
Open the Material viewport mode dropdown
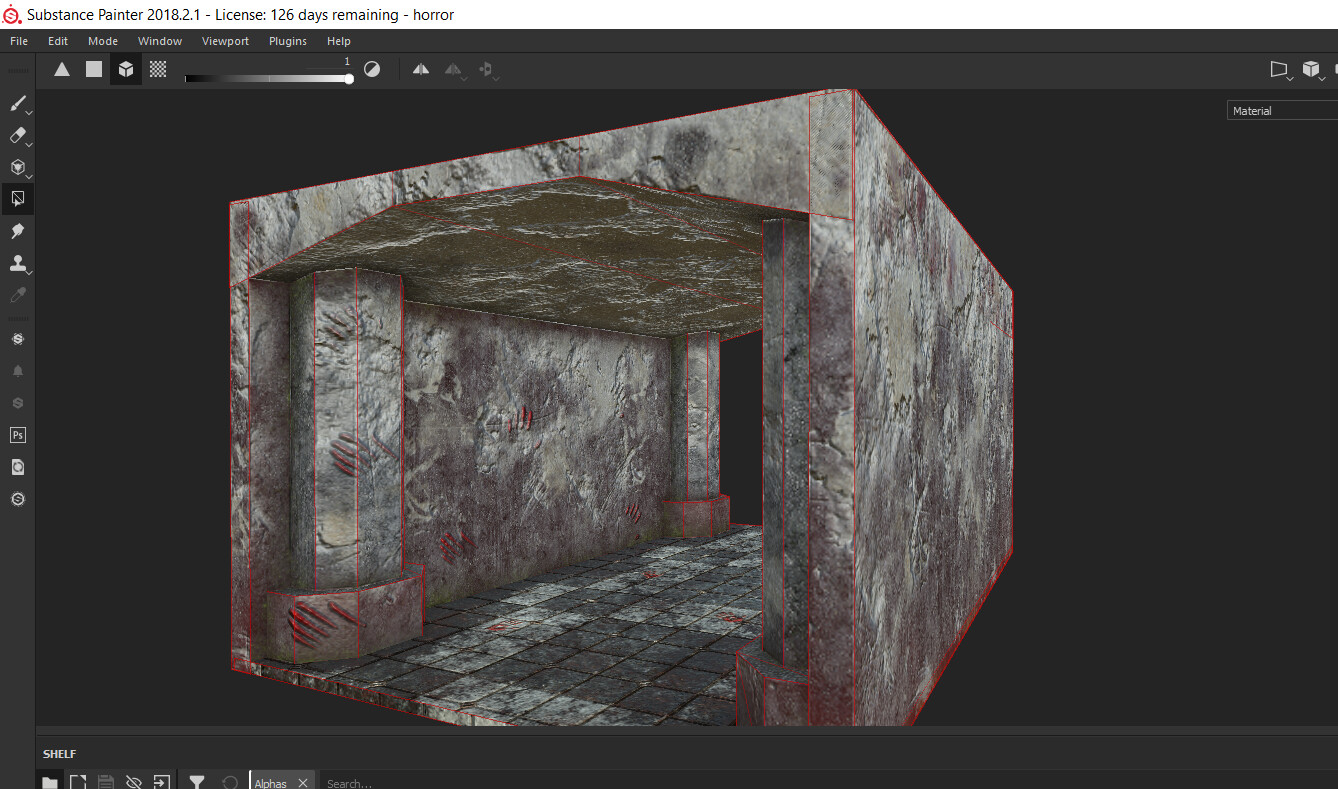(1282, 111)
